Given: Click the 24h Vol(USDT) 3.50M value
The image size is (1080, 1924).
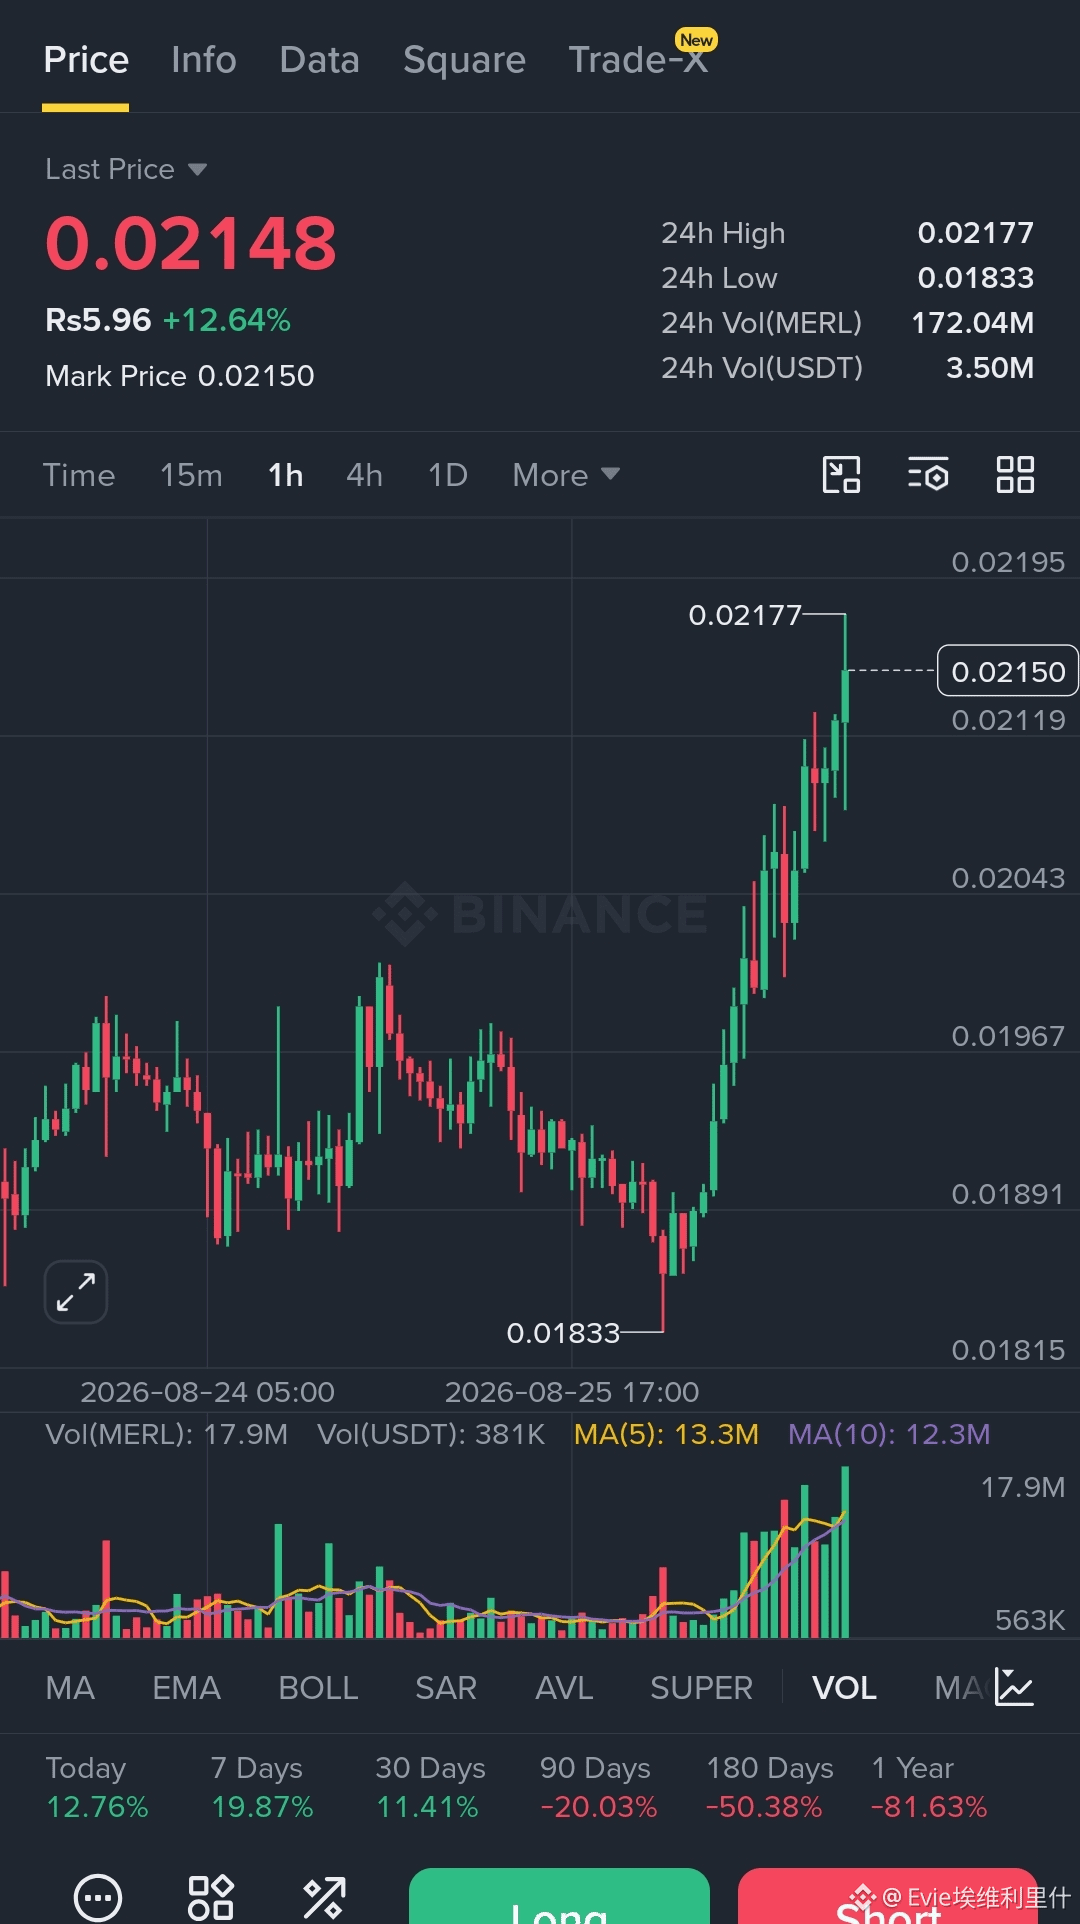Looking at the screenshot, I should (x=990, y=368).
